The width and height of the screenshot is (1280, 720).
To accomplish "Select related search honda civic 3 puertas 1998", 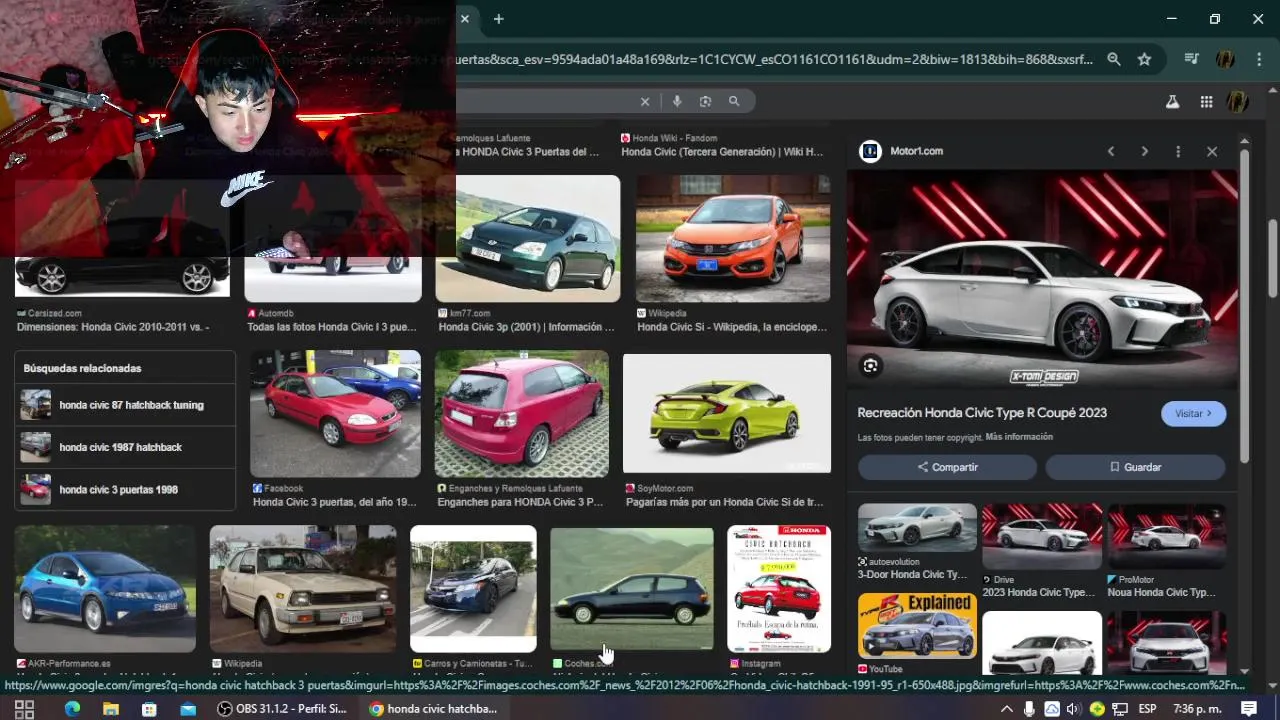I will point(125,489).
